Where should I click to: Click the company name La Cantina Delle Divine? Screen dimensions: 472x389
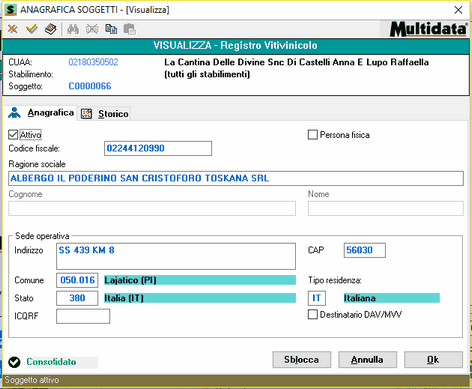tap(296, 62)
